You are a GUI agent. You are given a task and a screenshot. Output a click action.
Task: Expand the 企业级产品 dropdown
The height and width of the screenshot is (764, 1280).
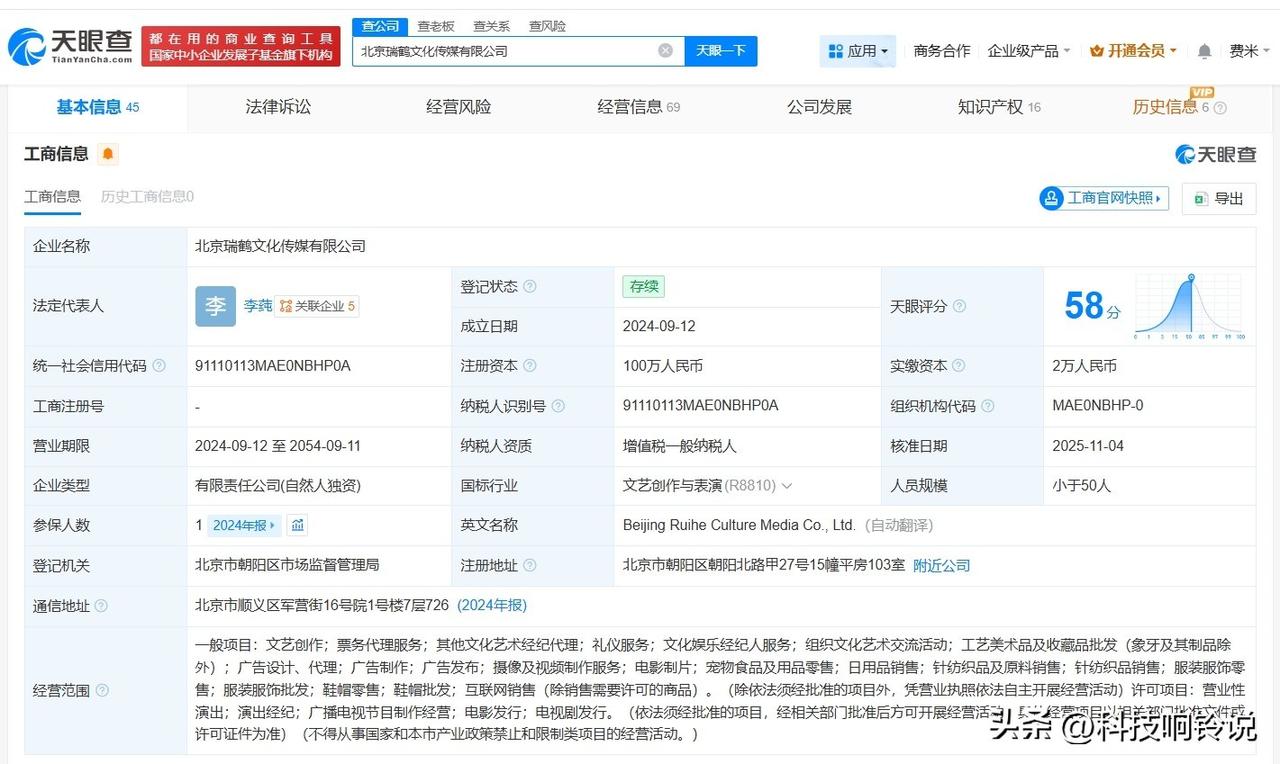click(x=1029, y=51)
